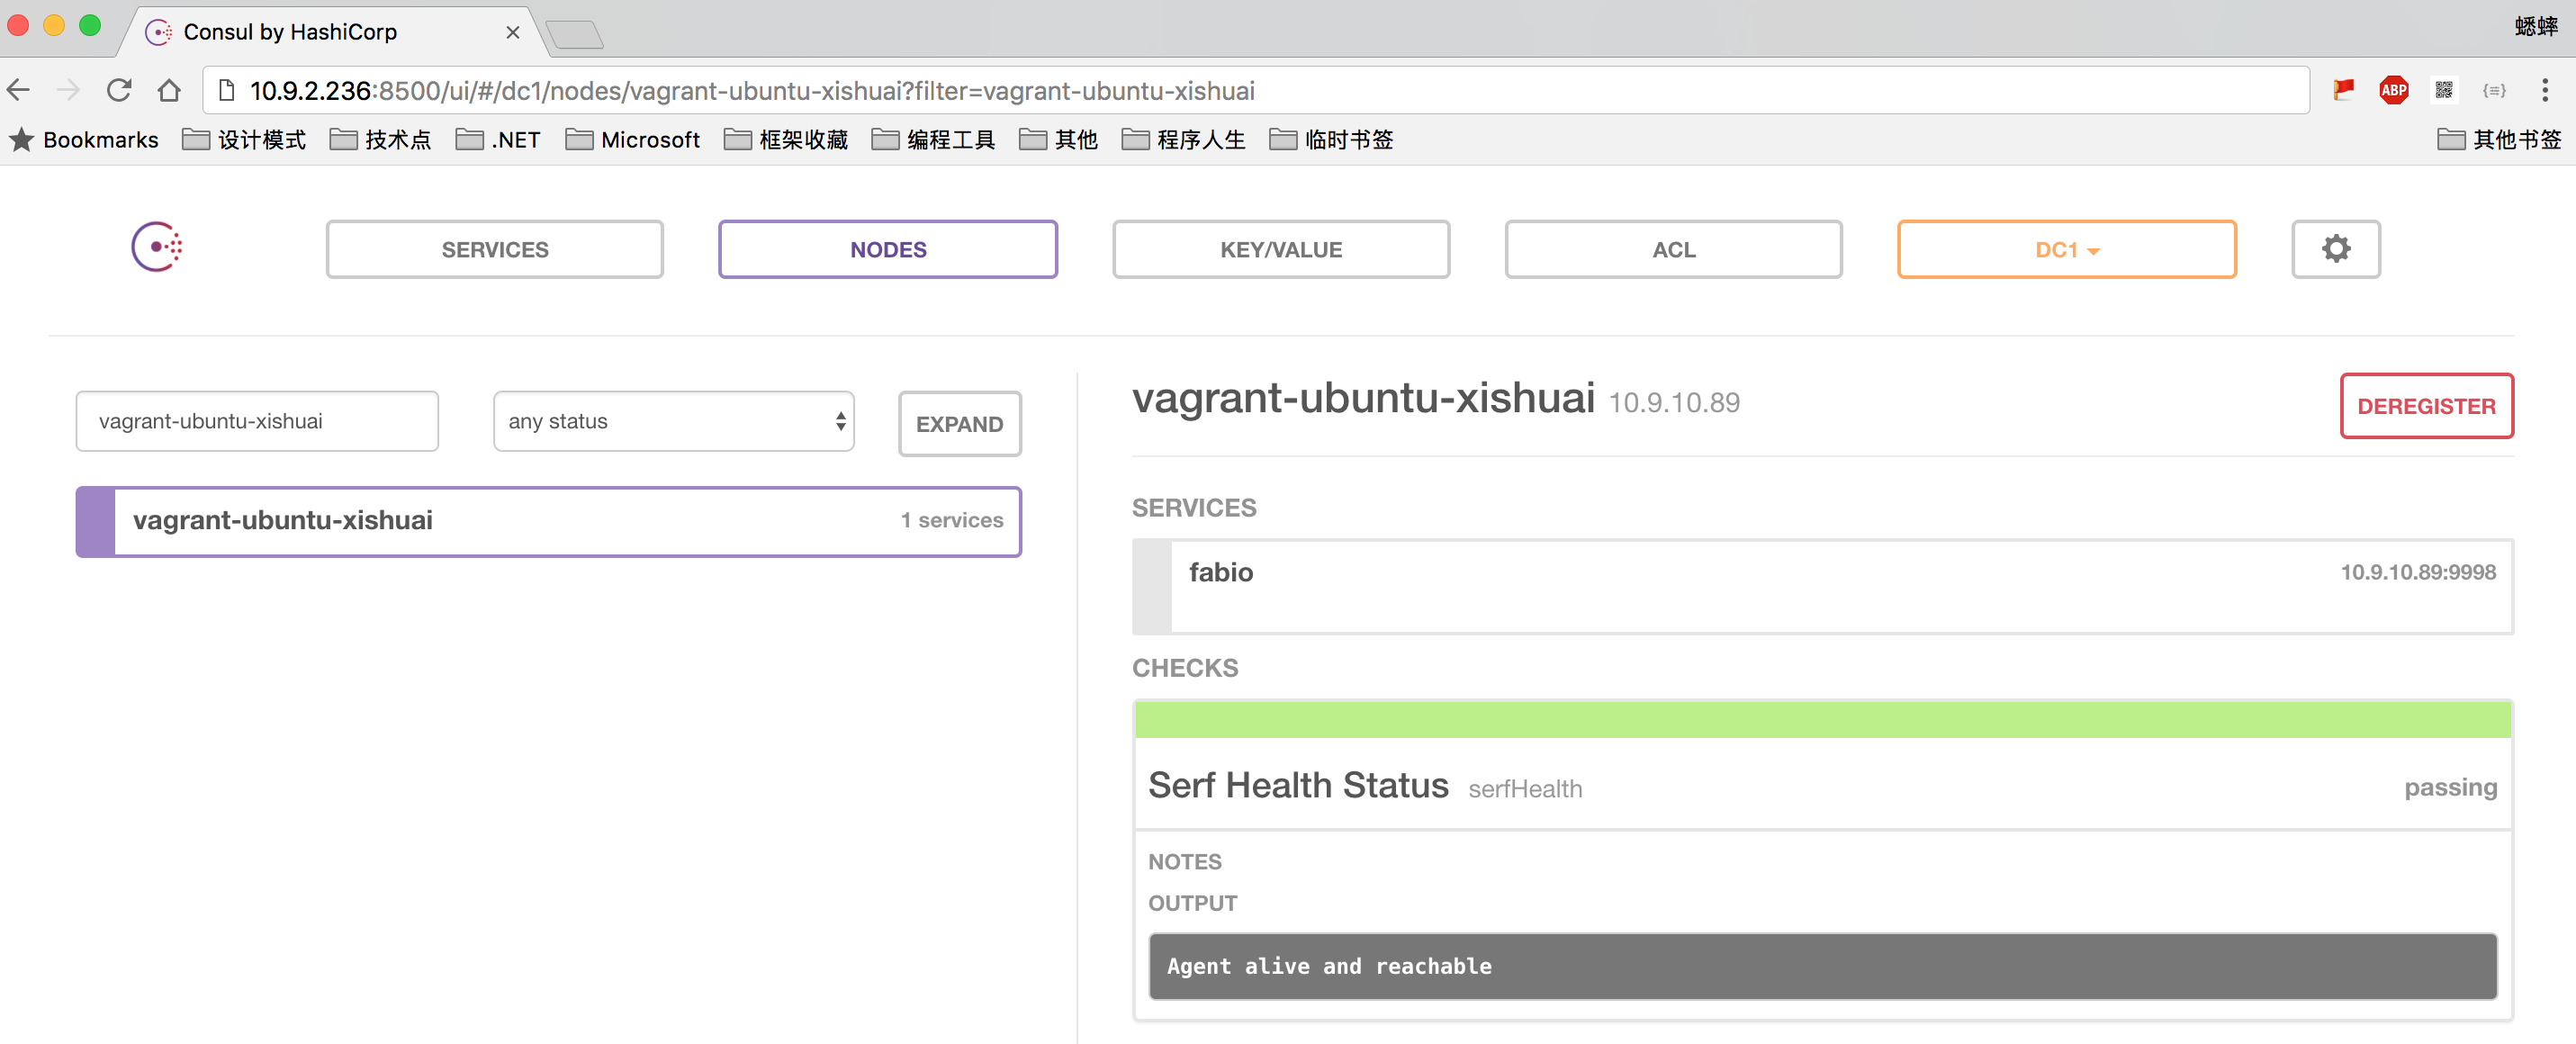
Task: Click the 1 services count label
Action: coord(951,520)
